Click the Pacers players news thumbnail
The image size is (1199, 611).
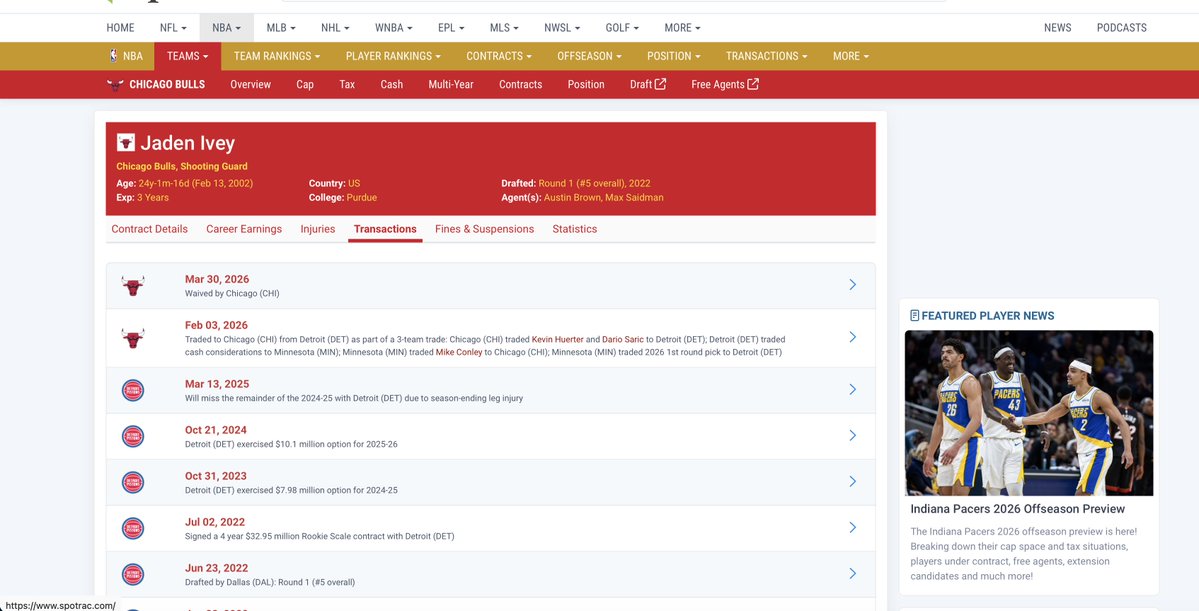pyautogui.click(x=1028, y=413)
